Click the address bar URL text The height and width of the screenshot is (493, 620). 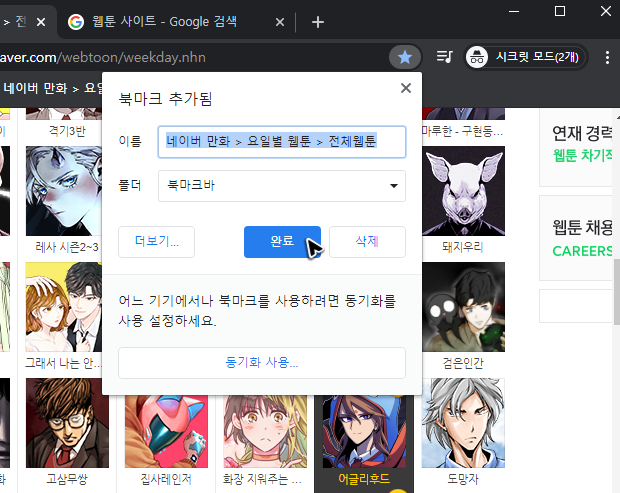coord(103,58)
